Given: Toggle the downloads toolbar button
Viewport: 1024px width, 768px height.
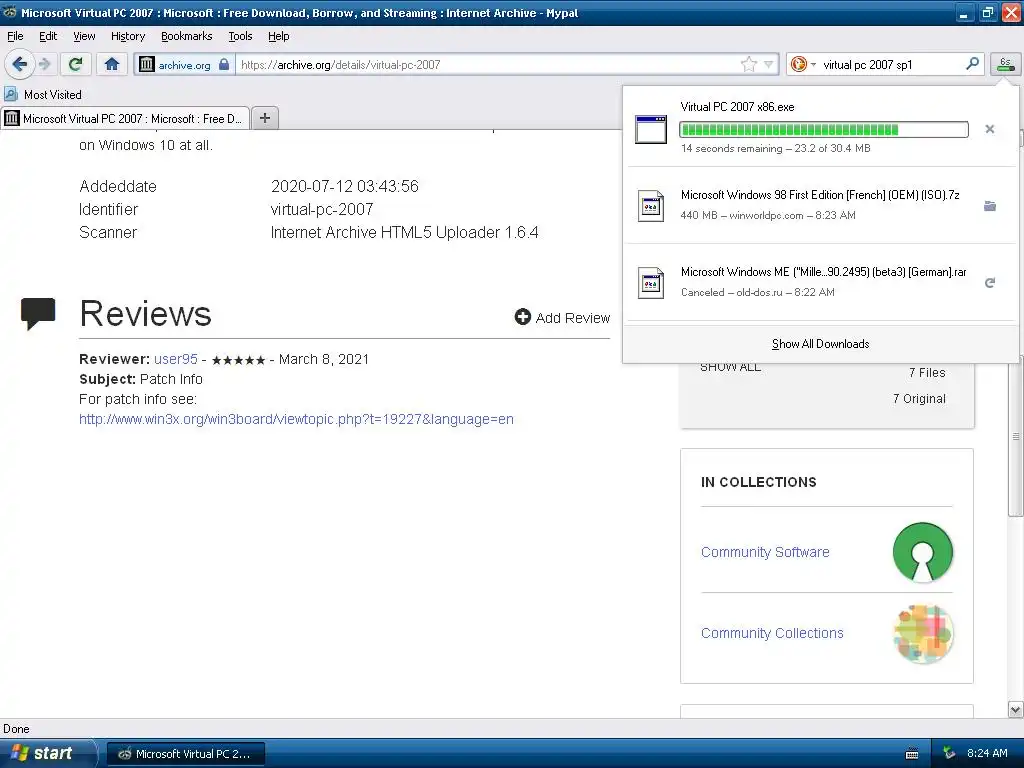Looking at the screenshot, I should pyautogui.click(x=1005, y=64).
